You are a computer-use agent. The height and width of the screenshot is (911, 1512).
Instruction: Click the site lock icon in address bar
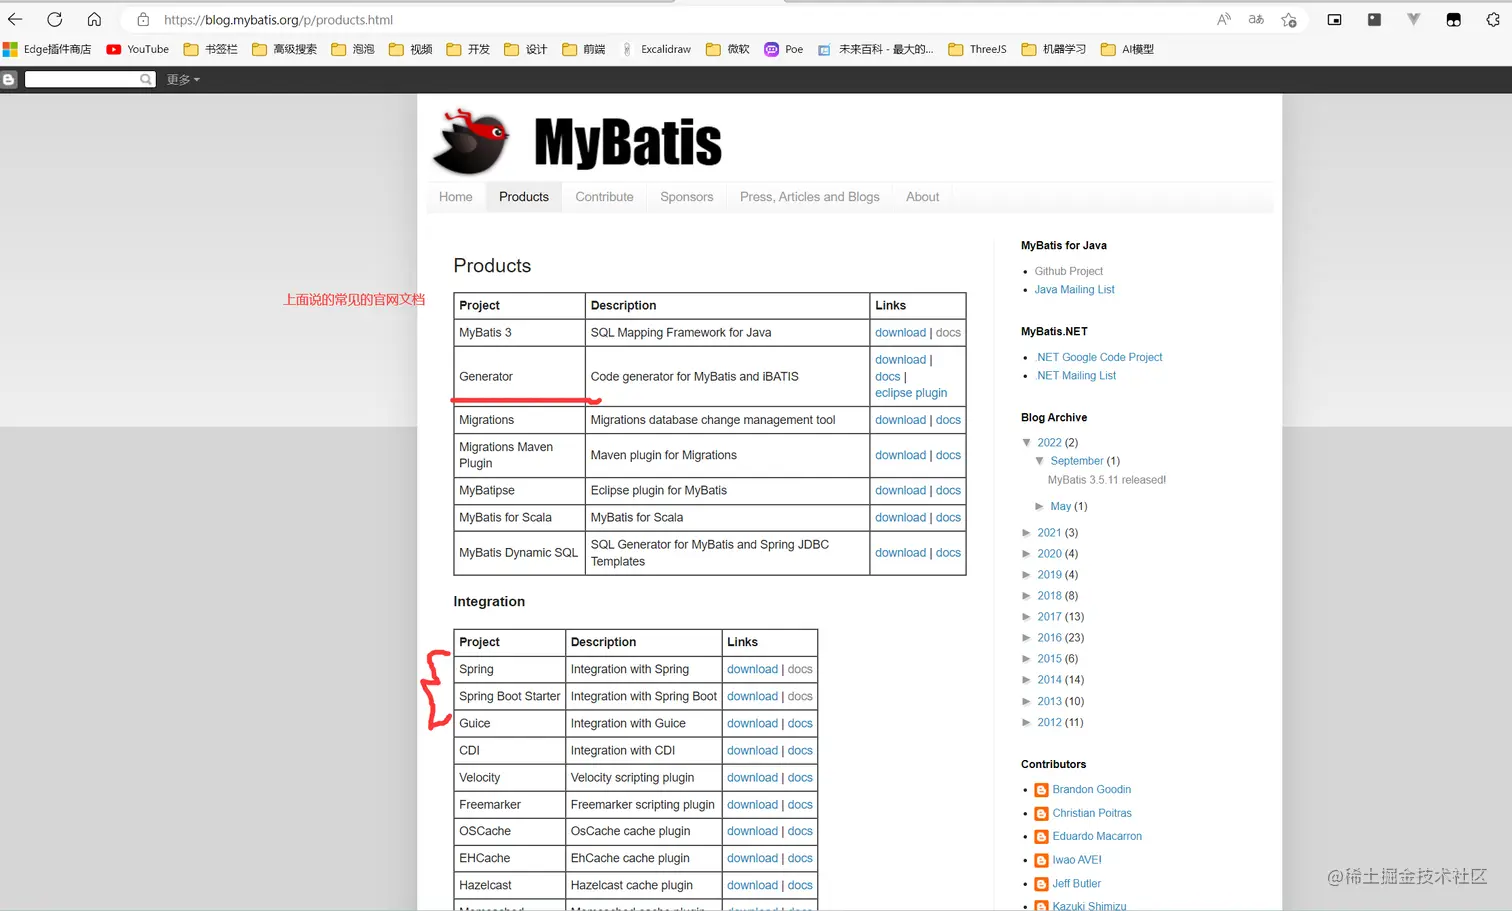pyautogui.click(x=143, y=19)
